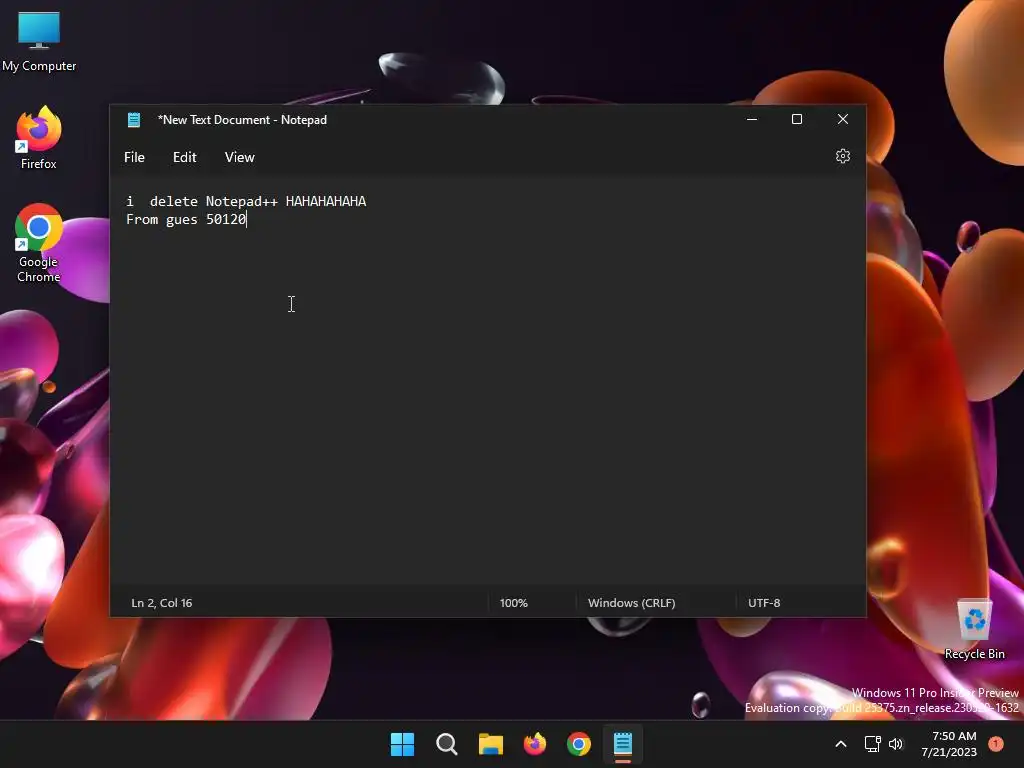Open the clock showing 7:50 AM
Image resolution: width=1024 pixels, height=768 pixels.
pyautogui.click(x=949, y=744)
